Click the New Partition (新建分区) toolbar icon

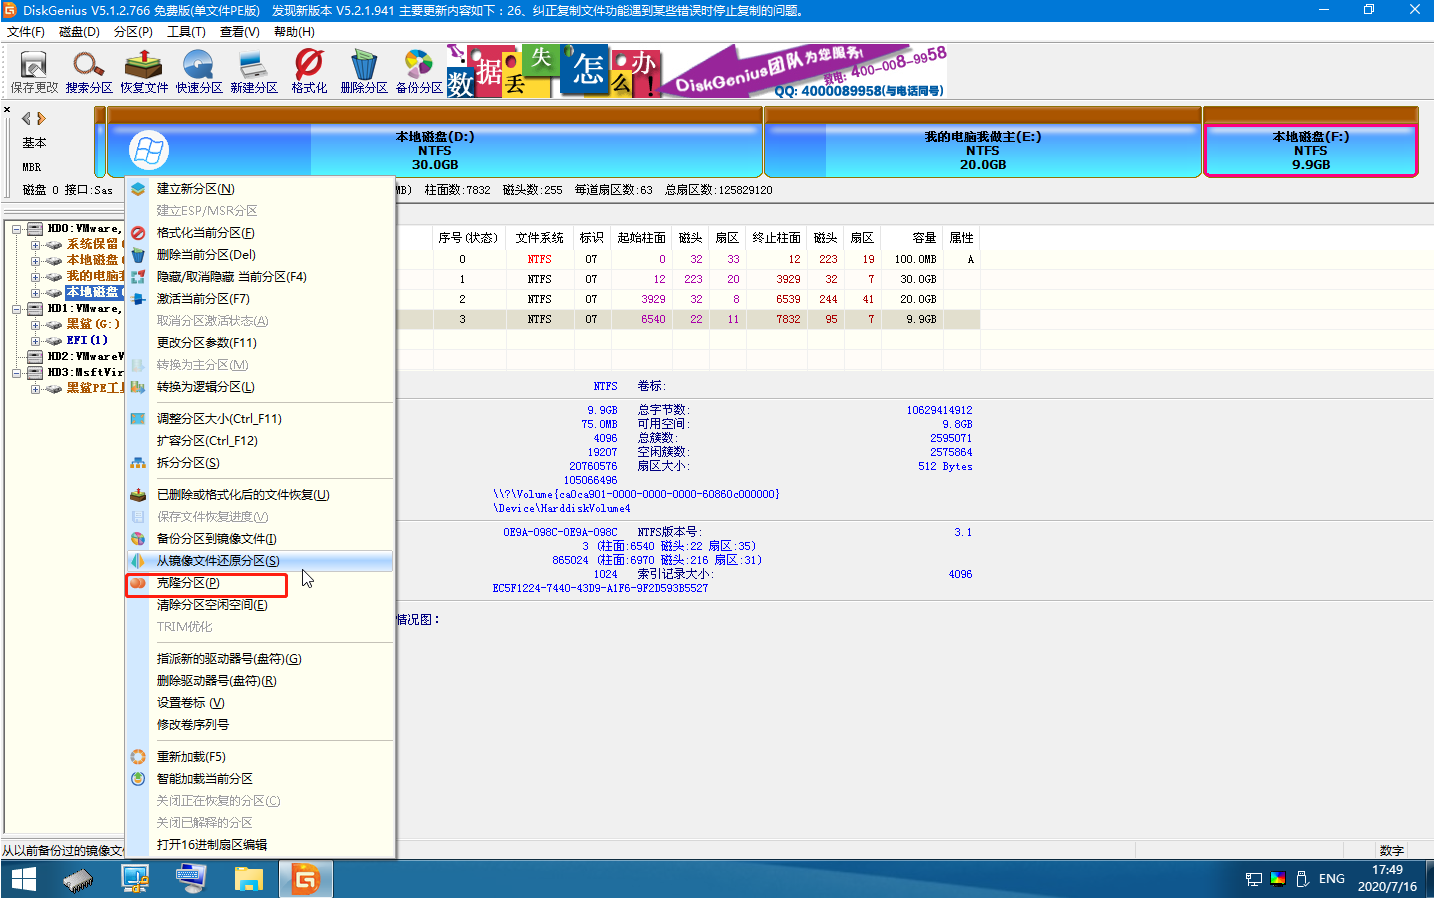pos(254,72)
